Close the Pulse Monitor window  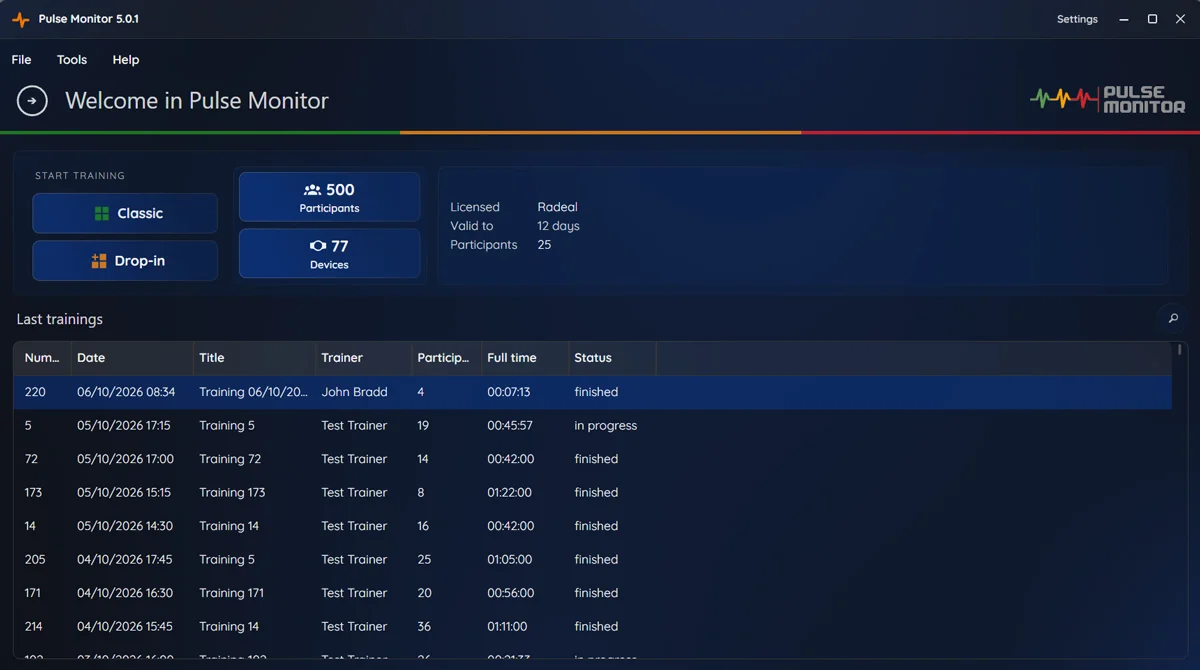[1180, 19]
